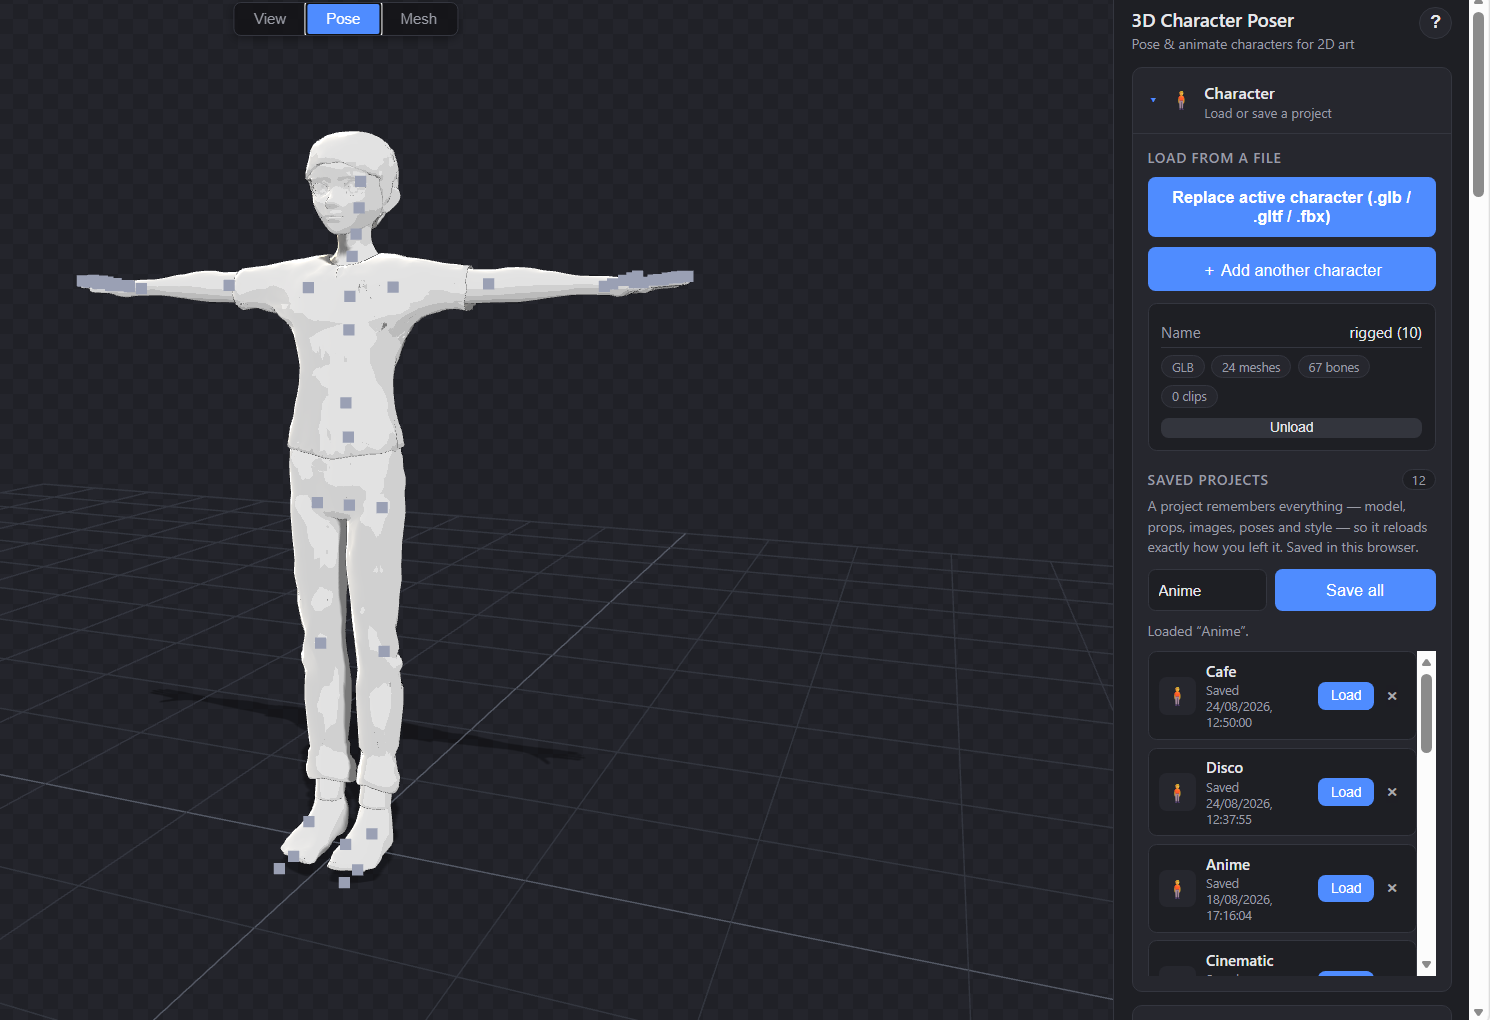Click the sidebar panel scrollbar thumb
Screen dimensions: 1491x1020
1479,105
